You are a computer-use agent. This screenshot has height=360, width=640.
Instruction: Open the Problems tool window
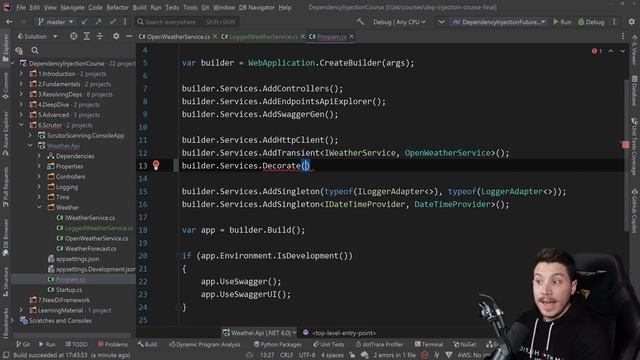[x=113, y=344]
